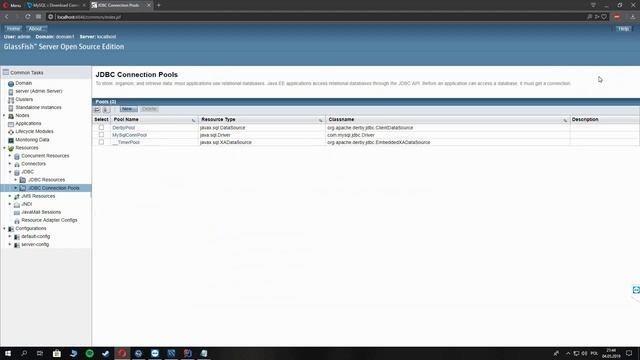Open GlassFish Help
The image size is (640, 360).
click(x=623, y=29)
